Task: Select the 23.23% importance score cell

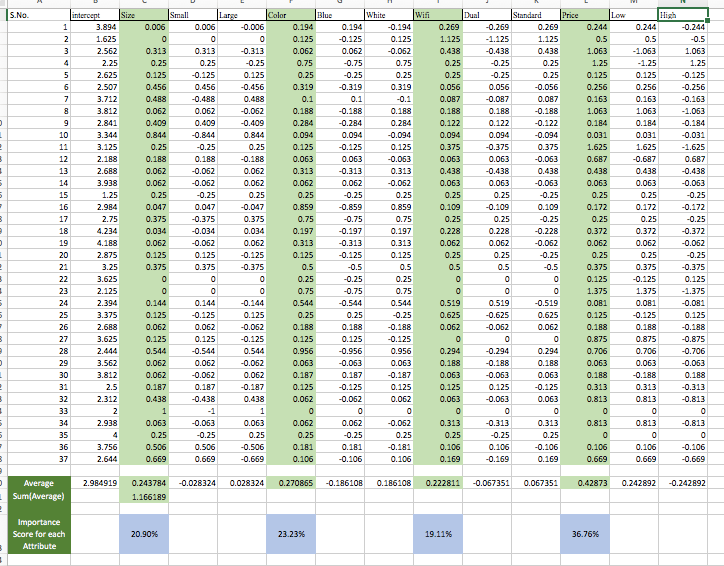Action: pos(291,534)
